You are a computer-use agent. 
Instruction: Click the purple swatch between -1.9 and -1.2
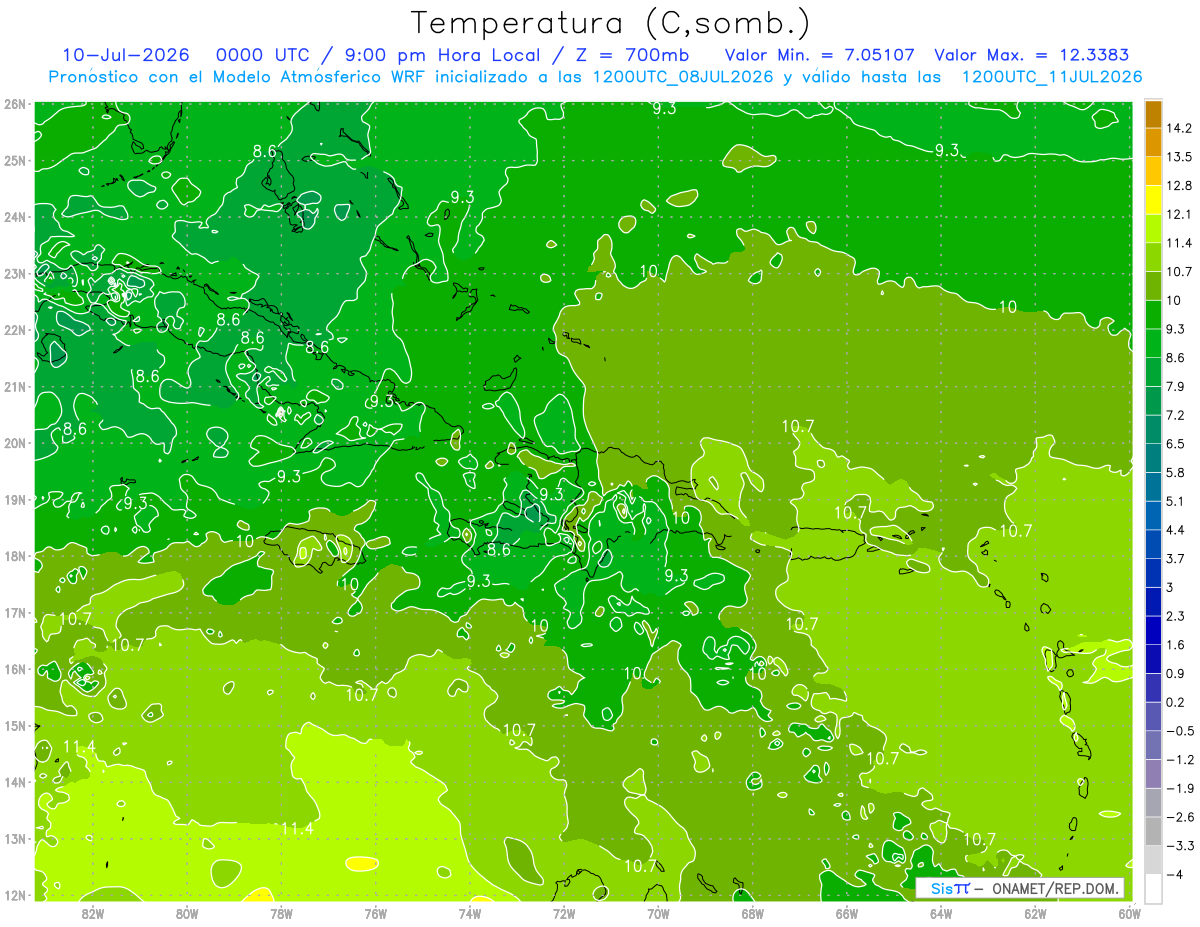coord(1153,774)
